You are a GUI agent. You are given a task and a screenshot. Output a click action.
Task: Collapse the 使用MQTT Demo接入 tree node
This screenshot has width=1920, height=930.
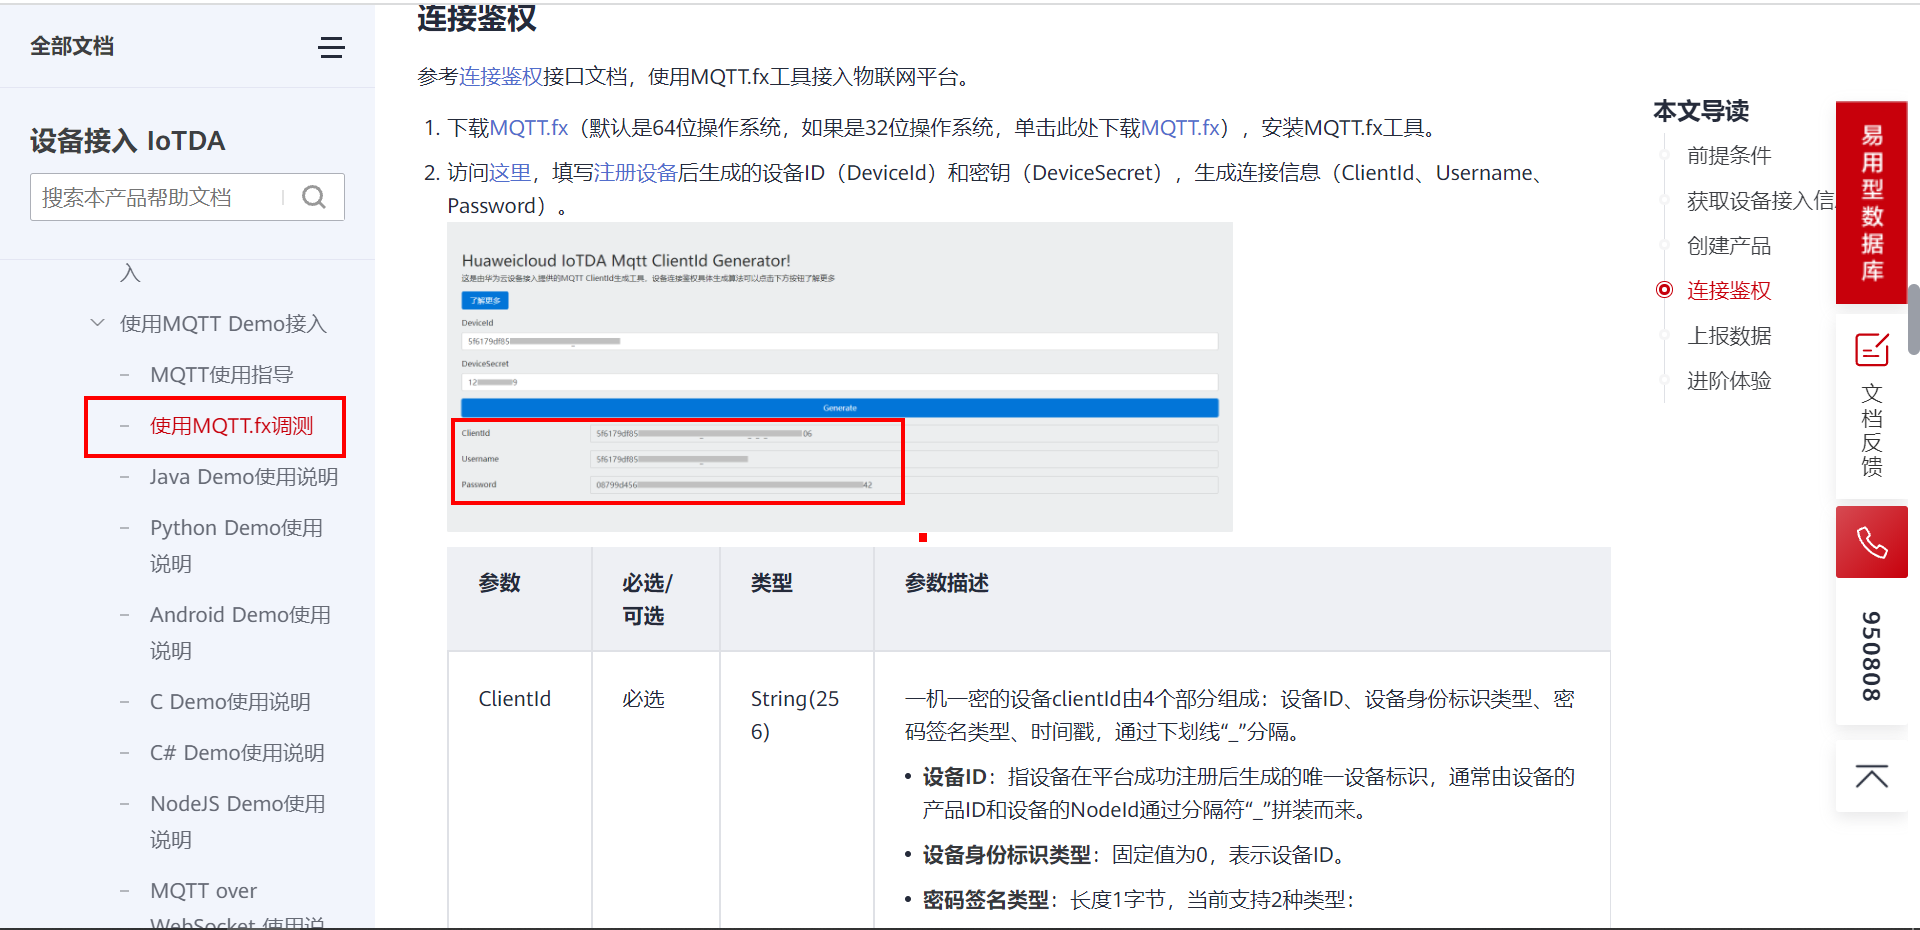[x=97, y=323]
